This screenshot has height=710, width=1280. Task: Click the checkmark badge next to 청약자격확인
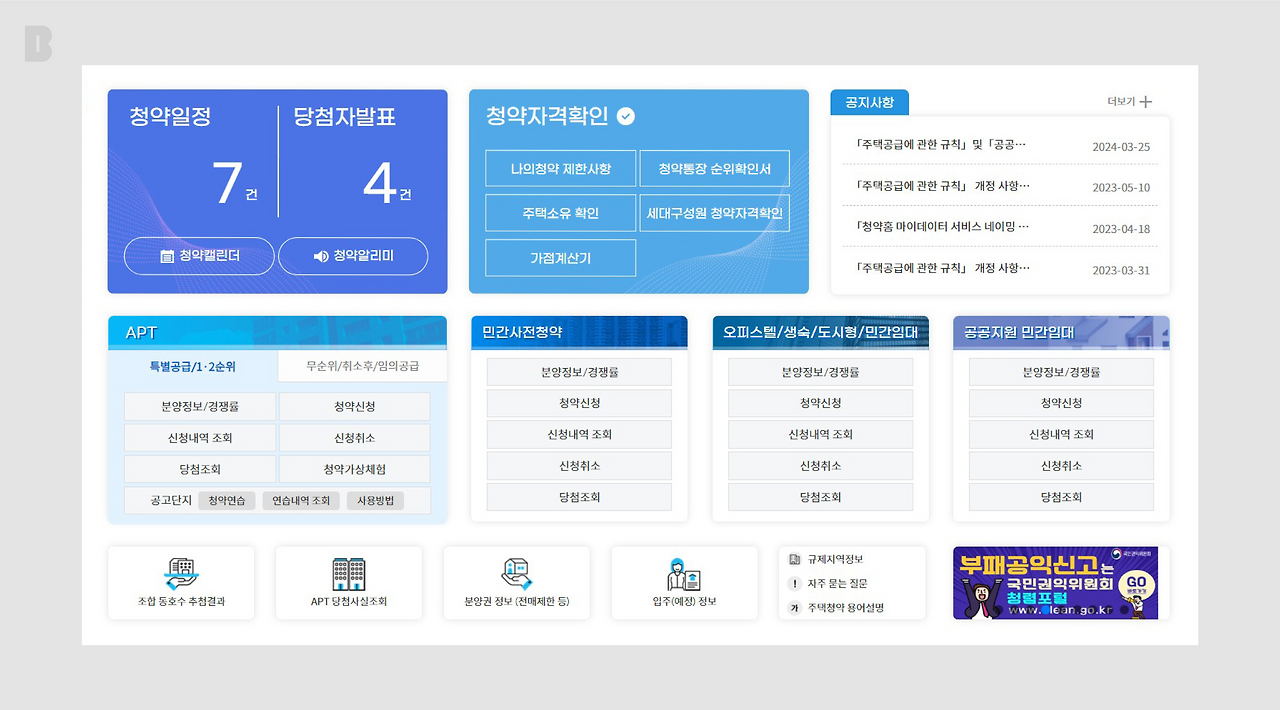pos(625,116)
